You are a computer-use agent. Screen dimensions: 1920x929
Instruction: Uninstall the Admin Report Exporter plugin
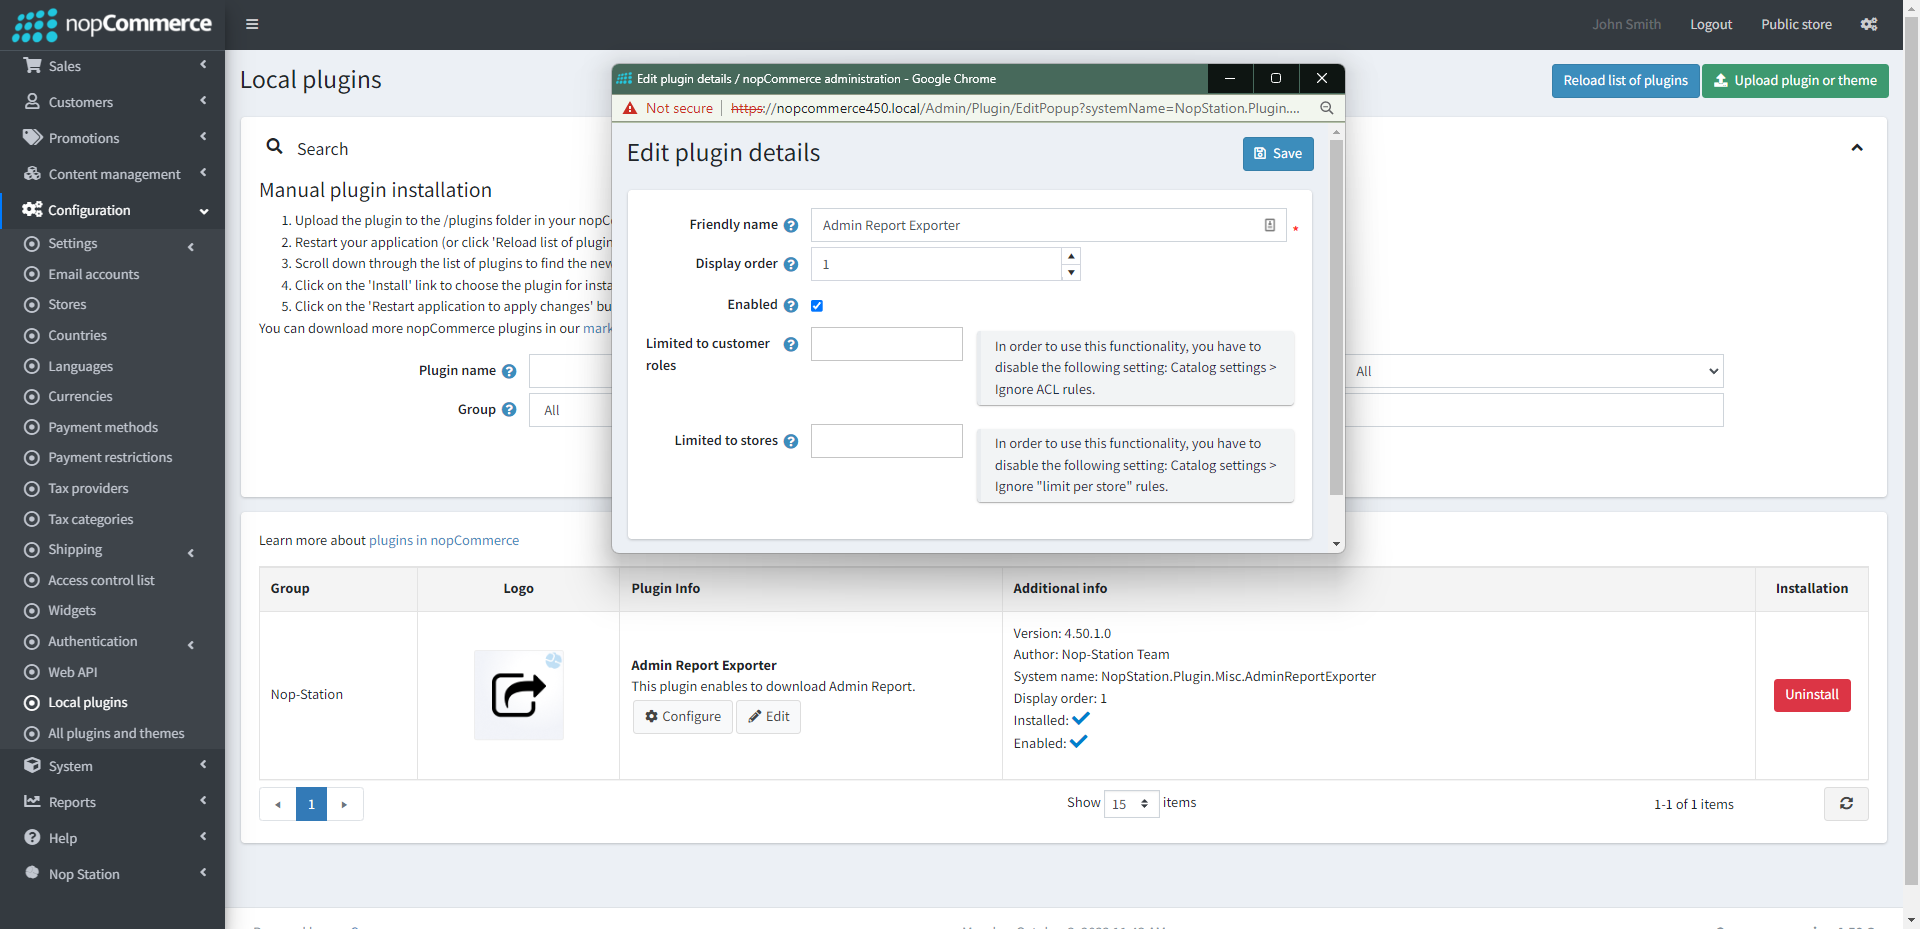[x=1812, y=695]
